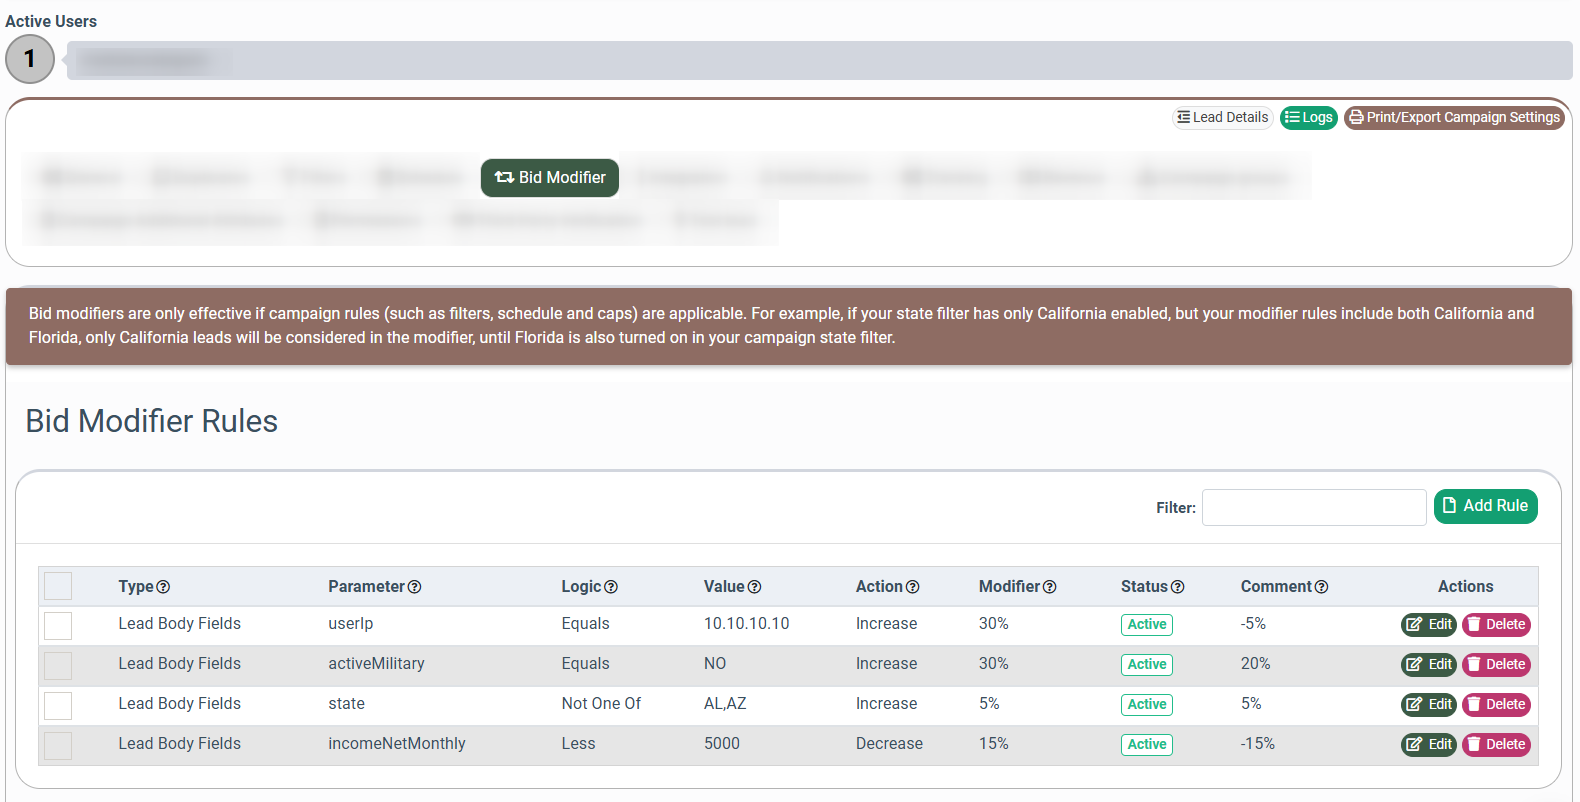Open the Bid Modifier tab
The image size is (1580, 802).
[x=550, y=178]
